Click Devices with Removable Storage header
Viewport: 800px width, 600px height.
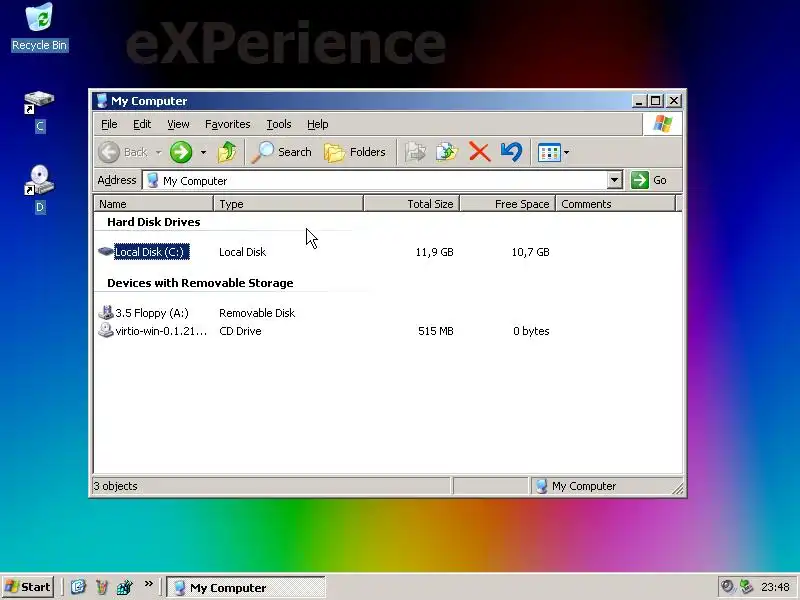click(200, 283)
